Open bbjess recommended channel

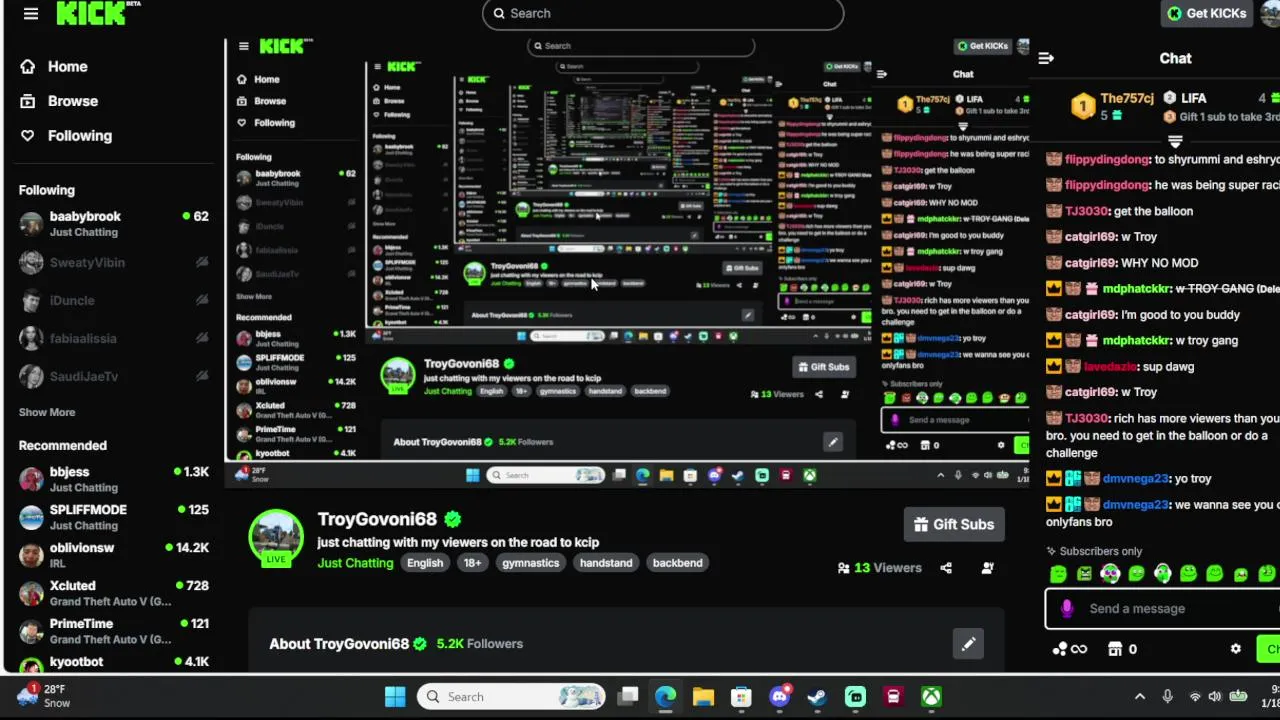point(113,479)
